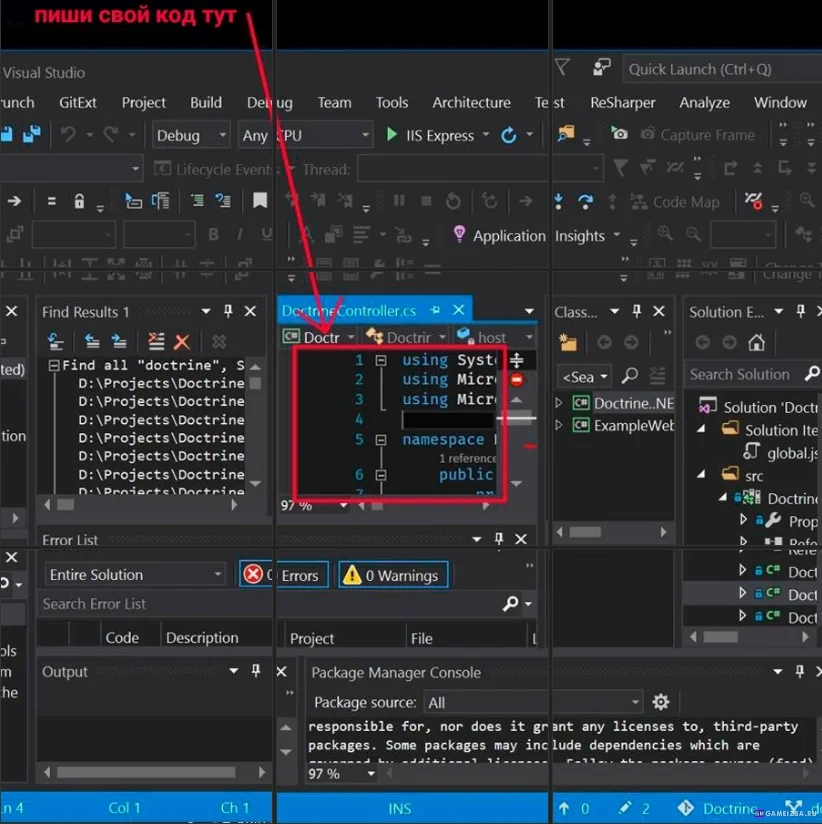Click Clear All icon in Find Results toolbar
This screenshot has width=822, height=824.
tap(156, 342)
